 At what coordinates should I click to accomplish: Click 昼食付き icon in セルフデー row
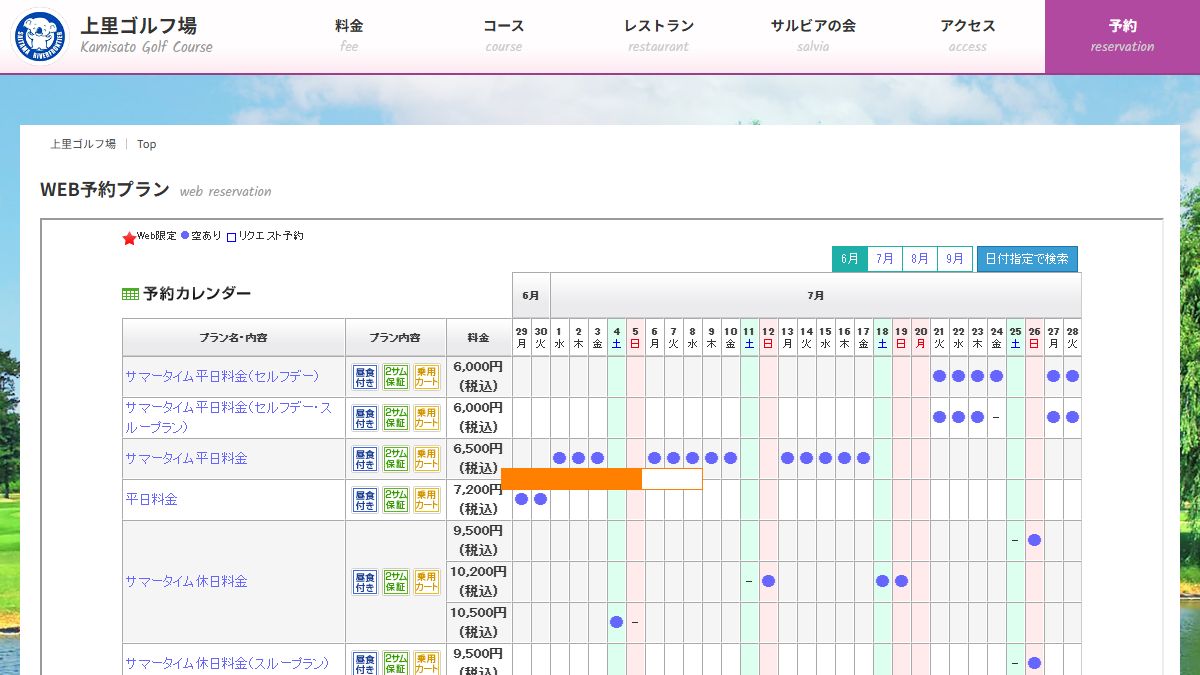[x=365, y=377]
